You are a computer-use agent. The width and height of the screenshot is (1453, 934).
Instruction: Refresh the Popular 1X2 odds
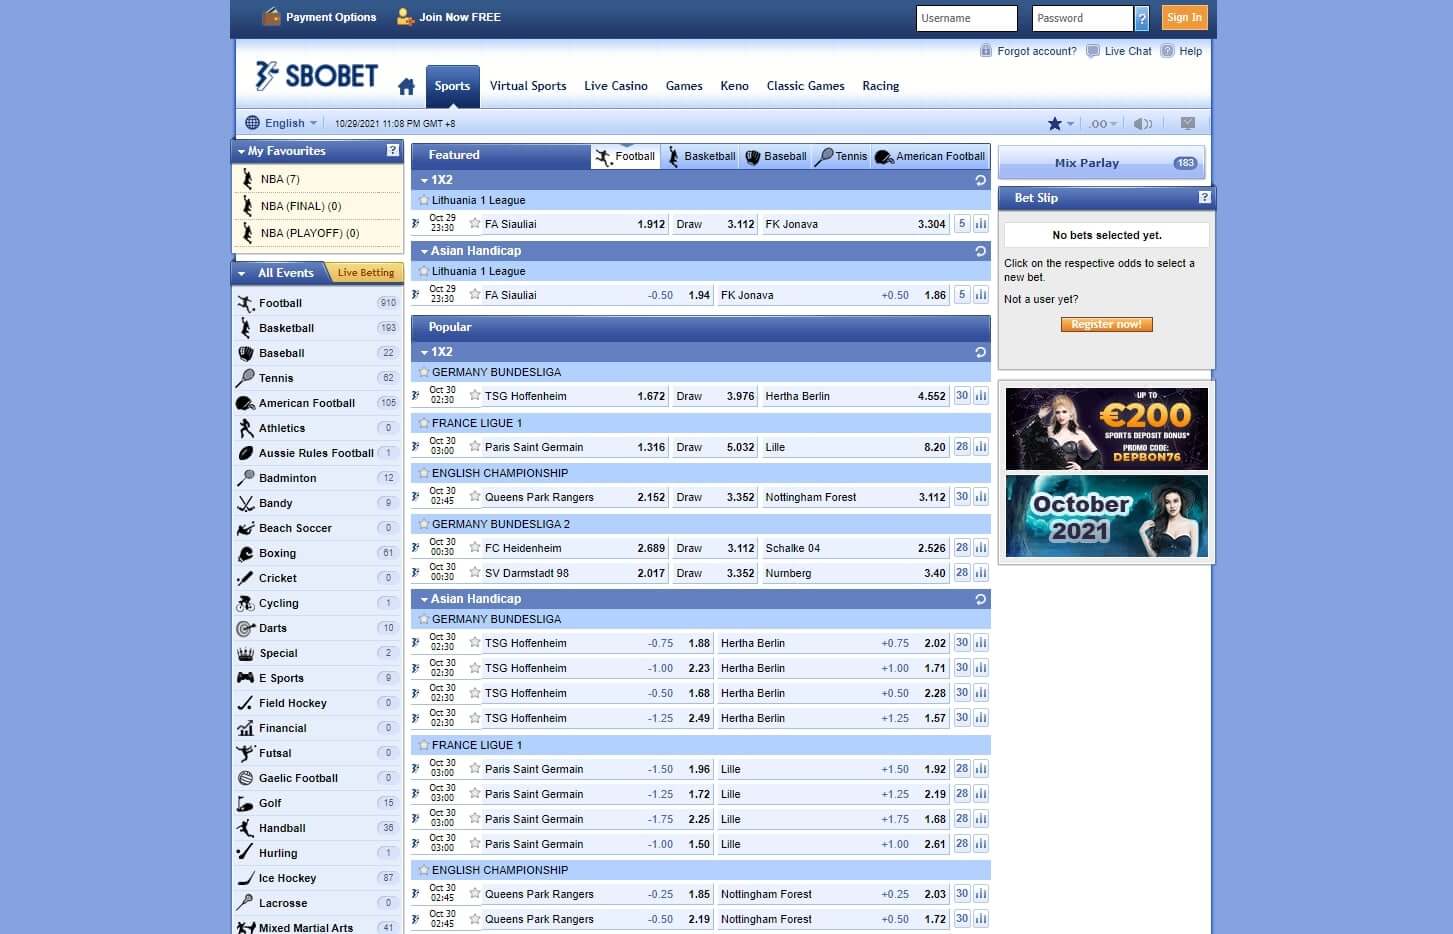tap(979, 351)
